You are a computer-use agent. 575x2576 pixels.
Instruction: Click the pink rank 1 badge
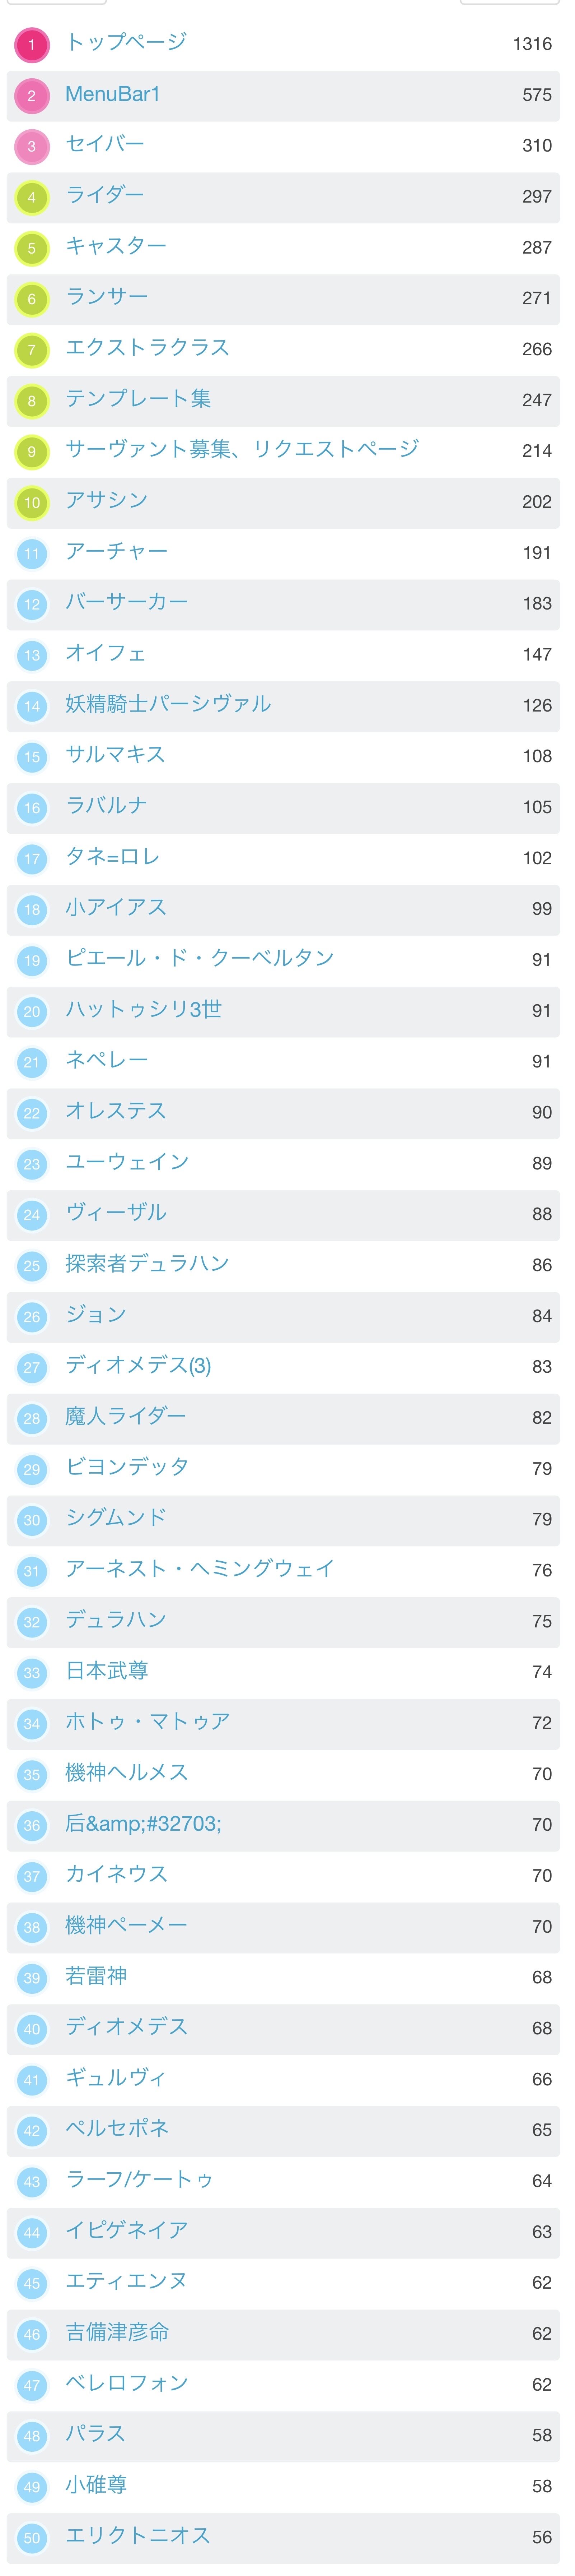coord(32,45)
